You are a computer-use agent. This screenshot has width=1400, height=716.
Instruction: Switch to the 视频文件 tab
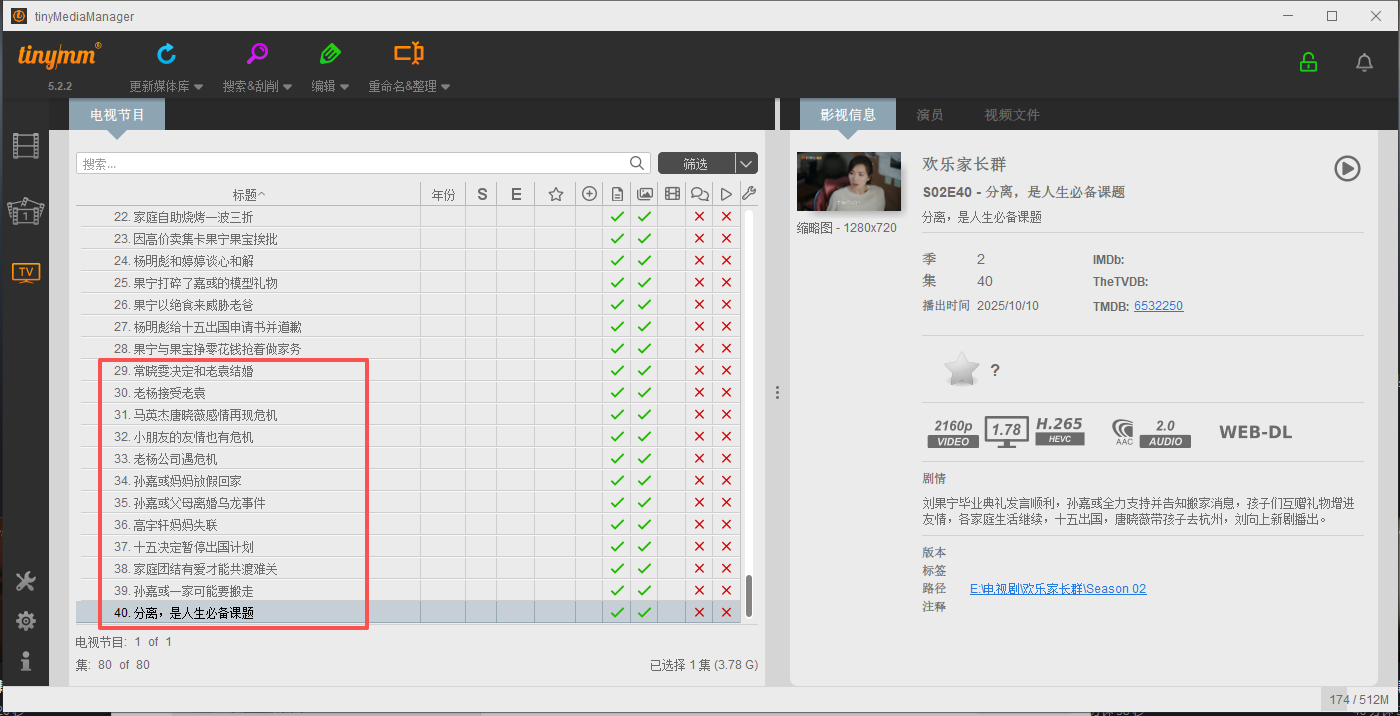pos(1011,114)
